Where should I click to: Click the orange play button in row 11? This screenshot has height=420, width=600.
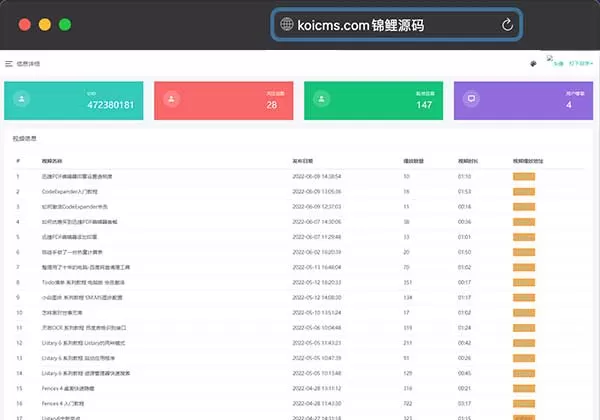pyautogui.click(x=524, y=328)
